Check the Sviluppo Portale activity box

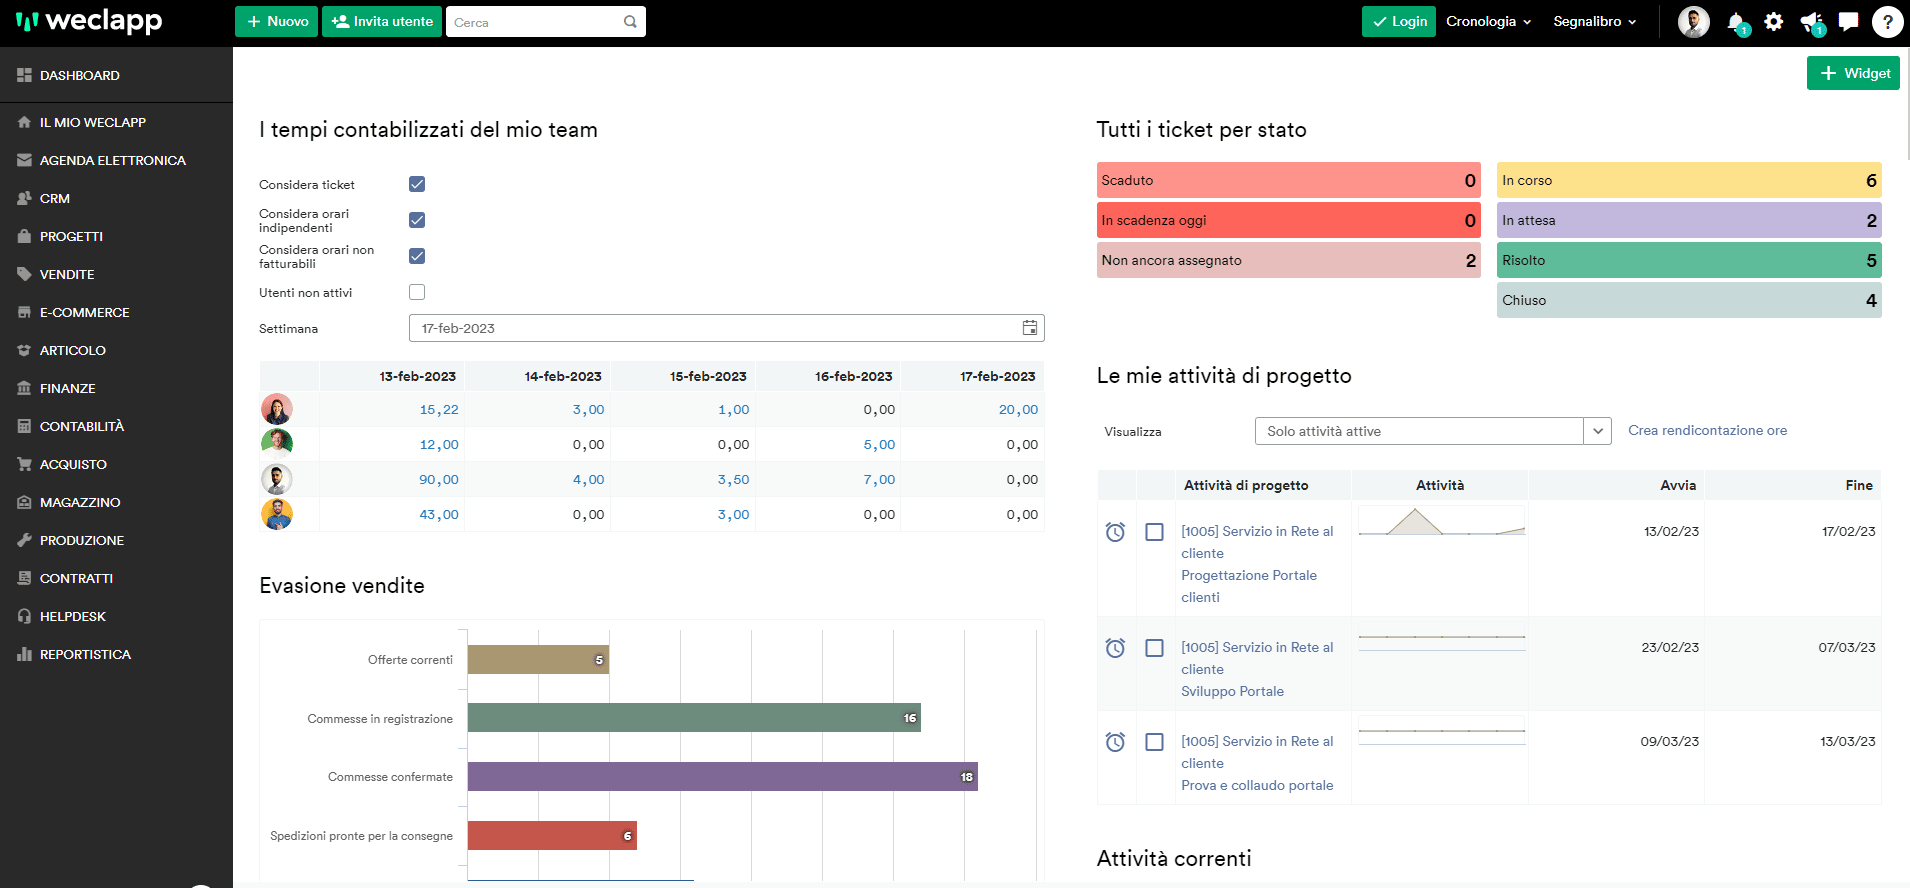[x=1154, y=648]
